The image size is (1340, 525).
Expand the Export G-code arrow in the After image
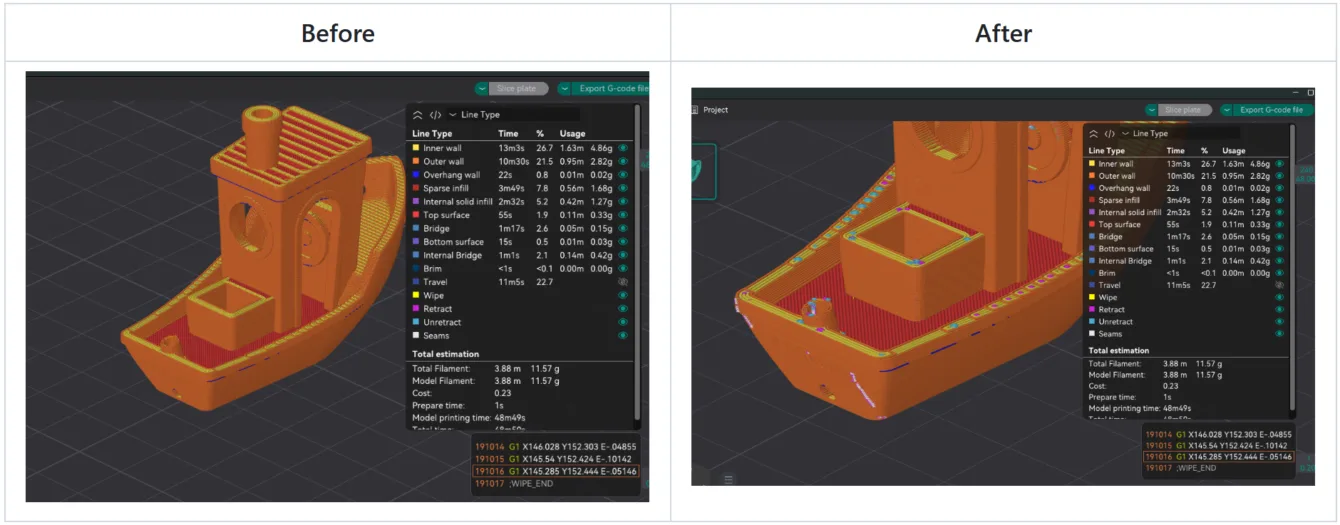point(1227,110)
